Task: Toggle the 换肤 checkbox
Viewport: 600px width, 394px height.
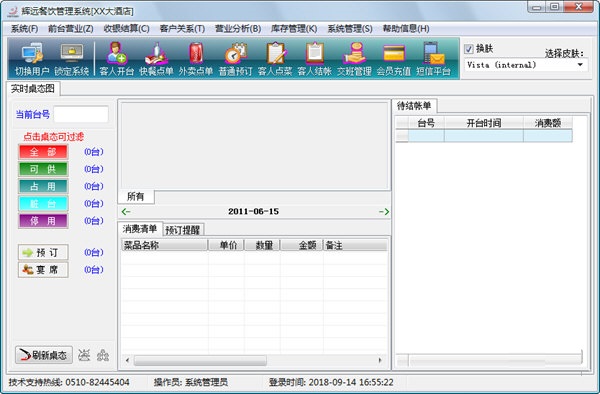Action: pyautogui.click(x=469, y=49)
